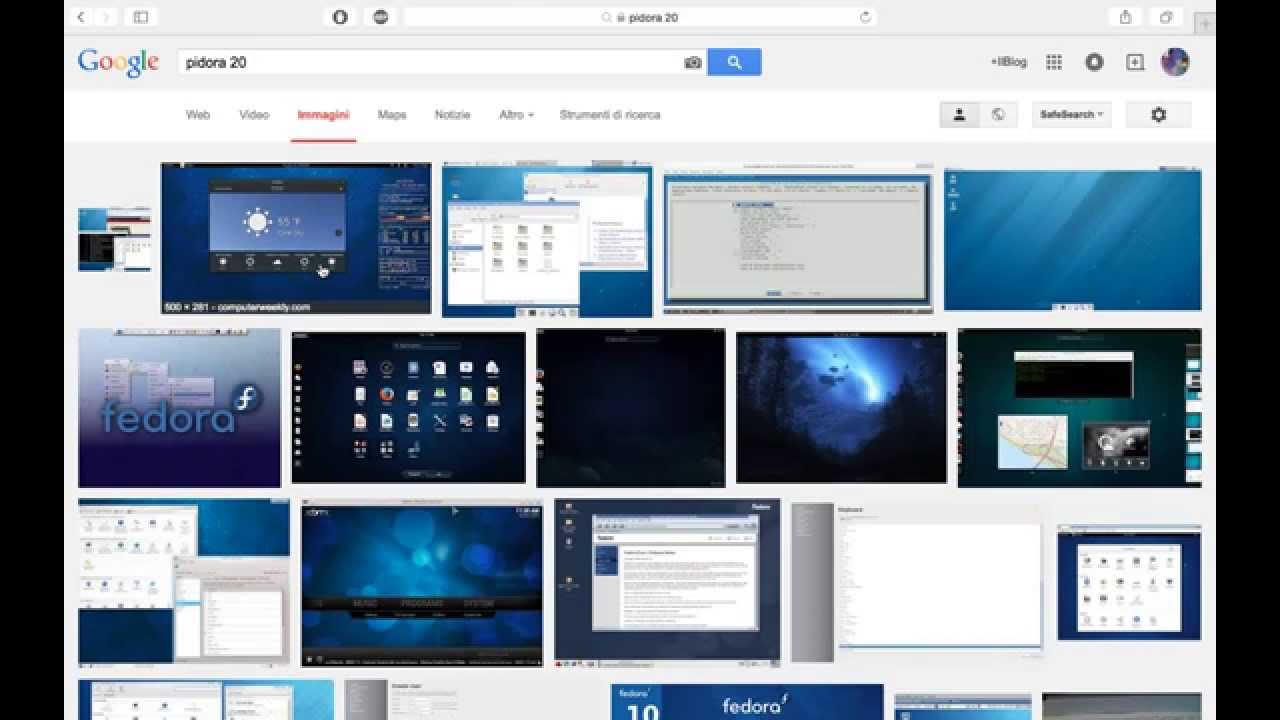Open the SafeSearch dropdown
Image resolution: width=1280 pixels, height=720 pixels.
(1072, 115)
